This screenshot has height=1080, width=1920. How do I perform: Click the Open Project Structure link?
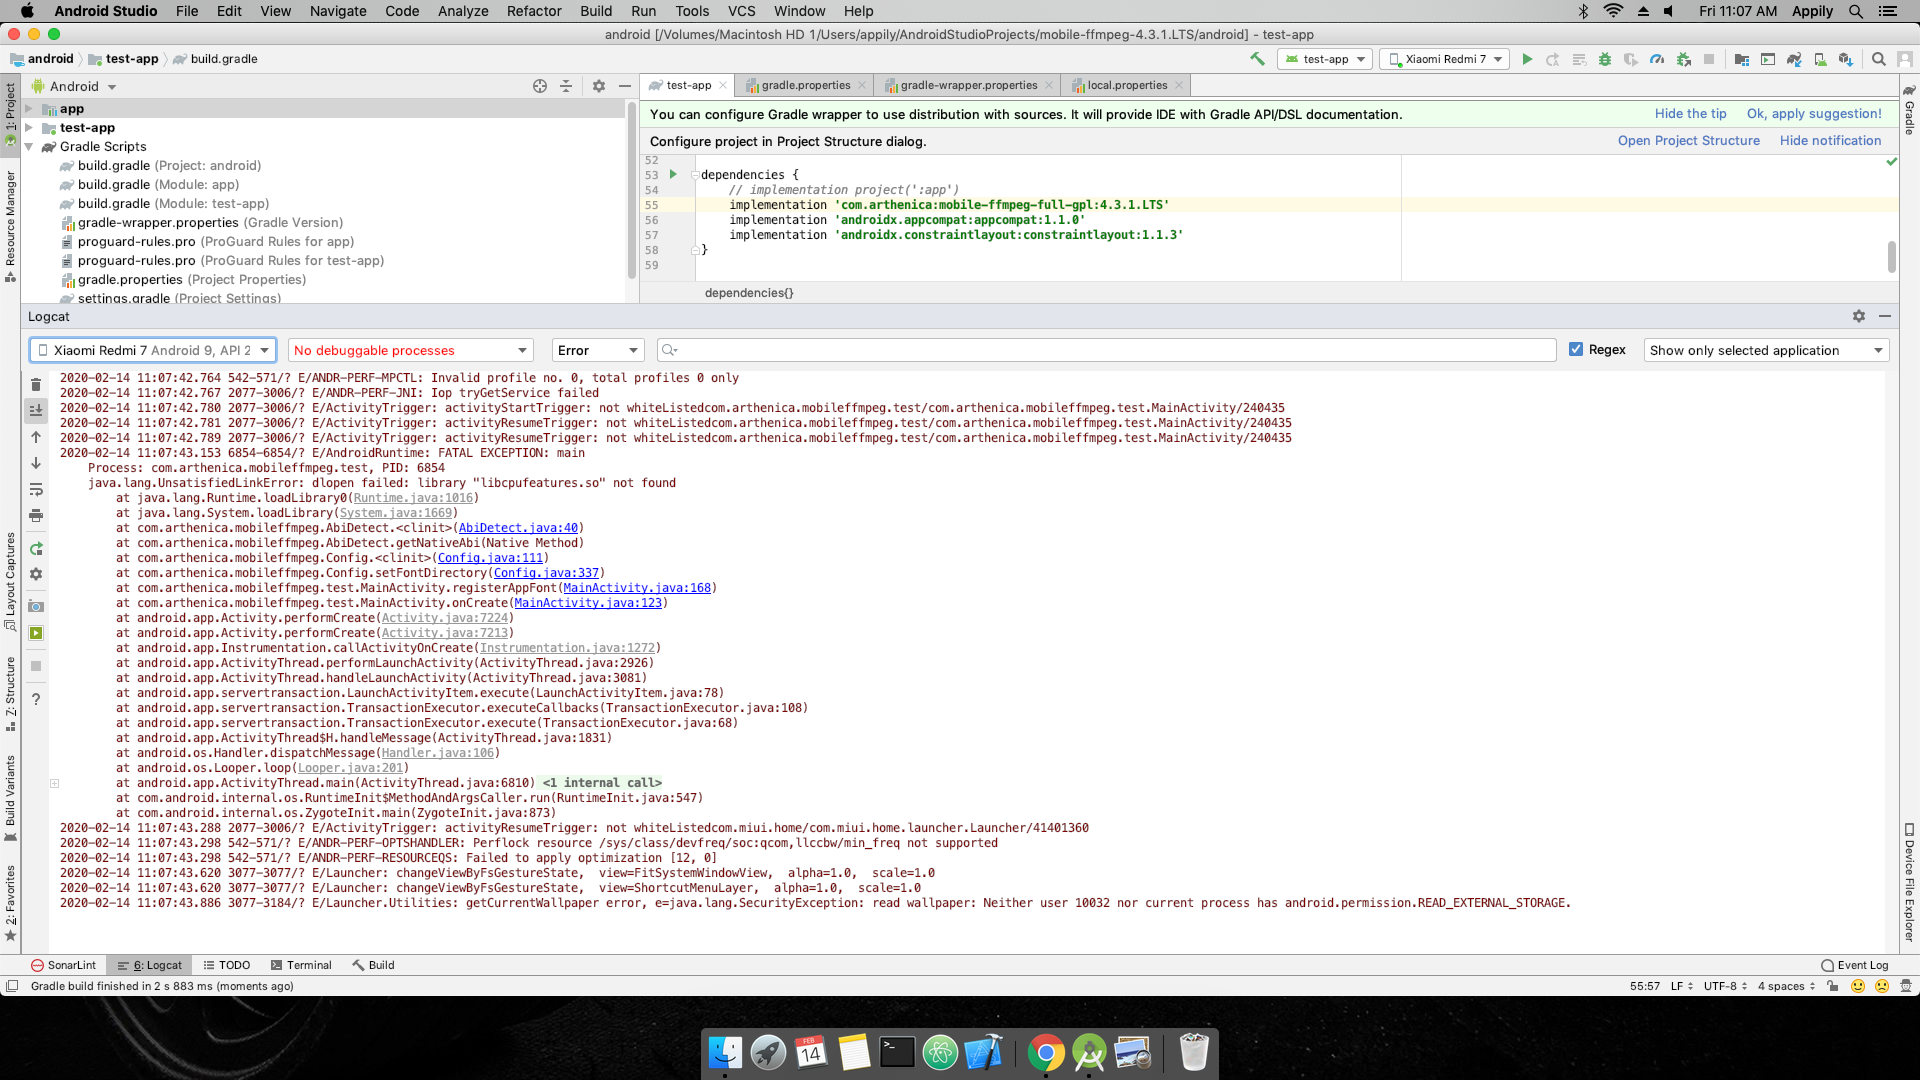[1688, 141]
